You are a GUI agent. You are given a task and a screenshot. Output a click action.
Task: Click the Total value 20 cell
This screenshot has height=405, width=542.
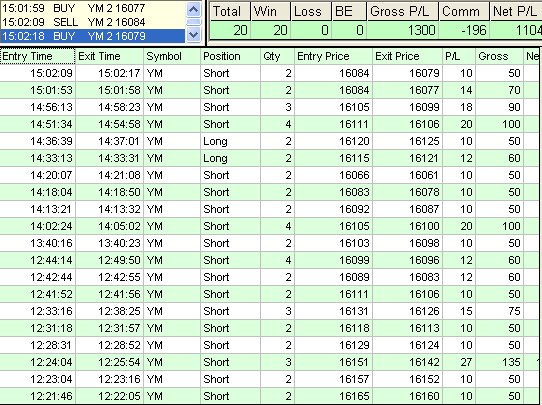pyautogui.click(x=230, y=30)
